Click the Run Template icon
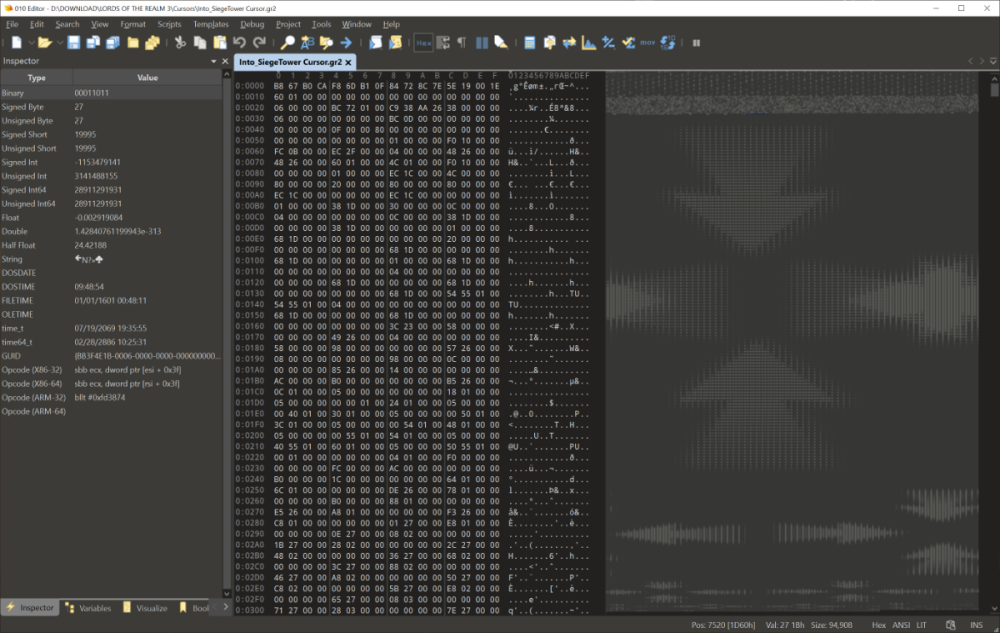 pos(395,43)
